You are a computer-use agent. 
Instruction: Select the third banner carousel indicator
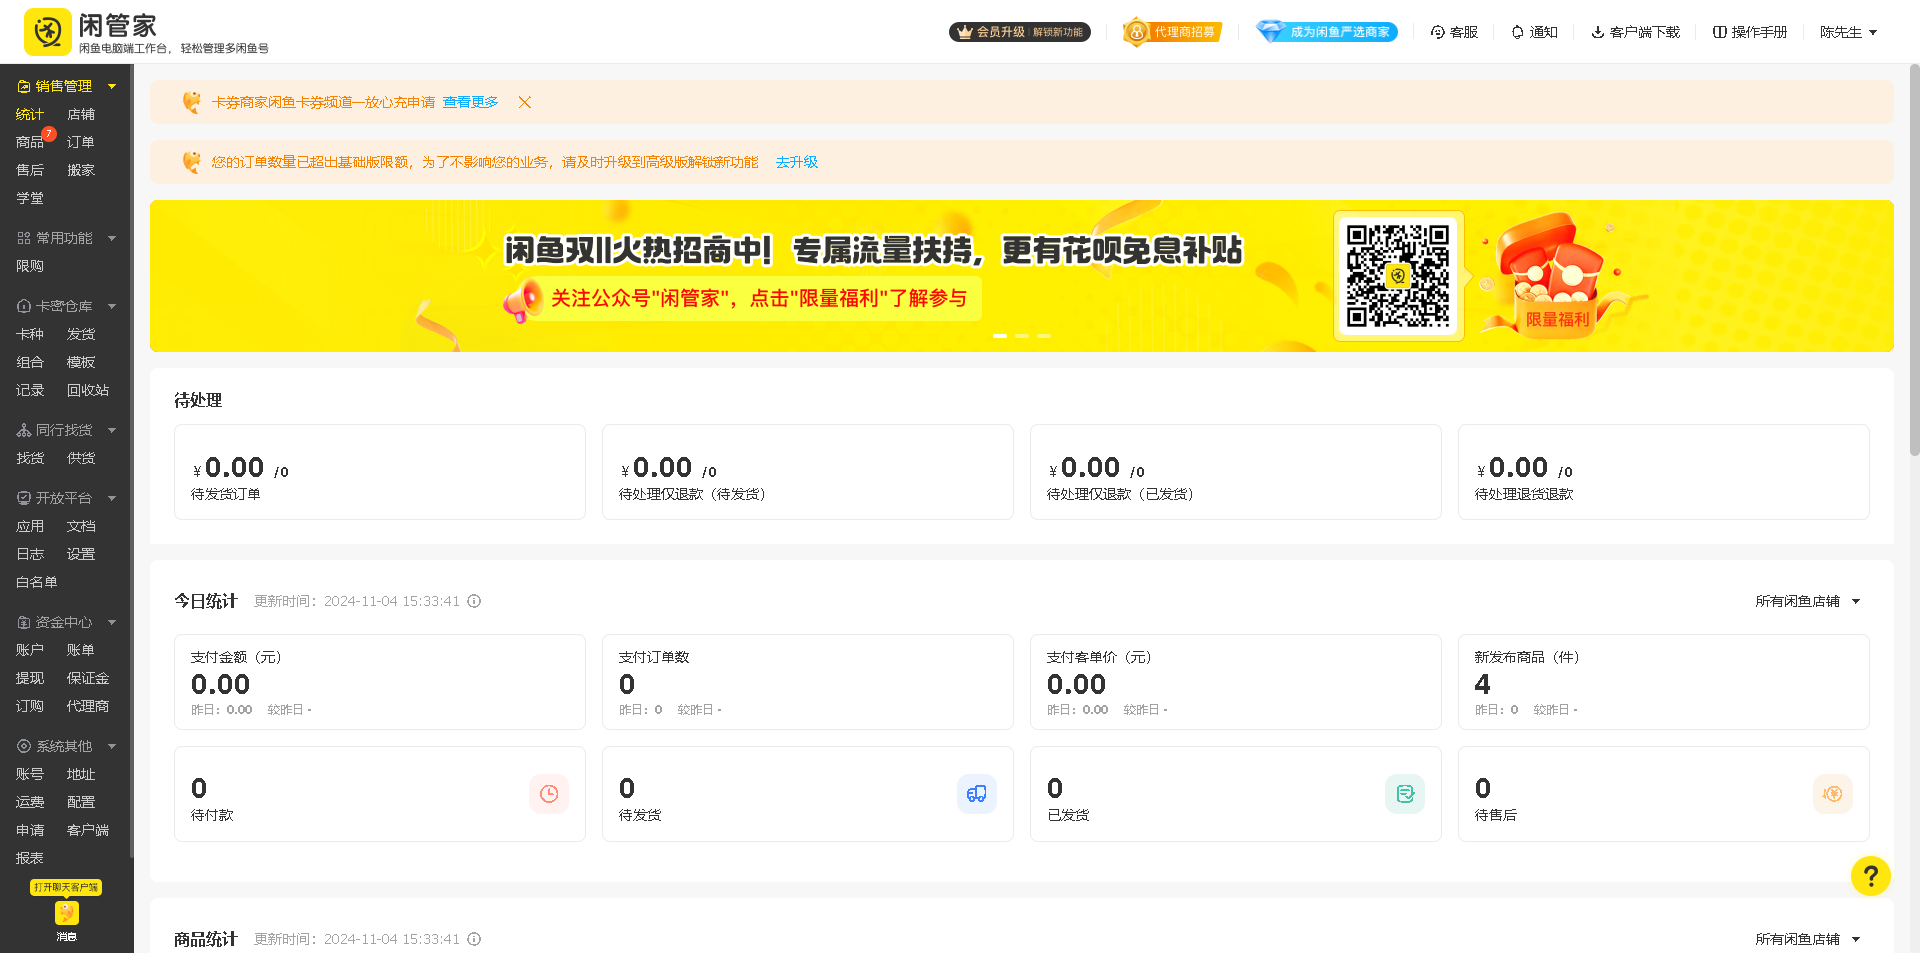tap(1044, 336)
